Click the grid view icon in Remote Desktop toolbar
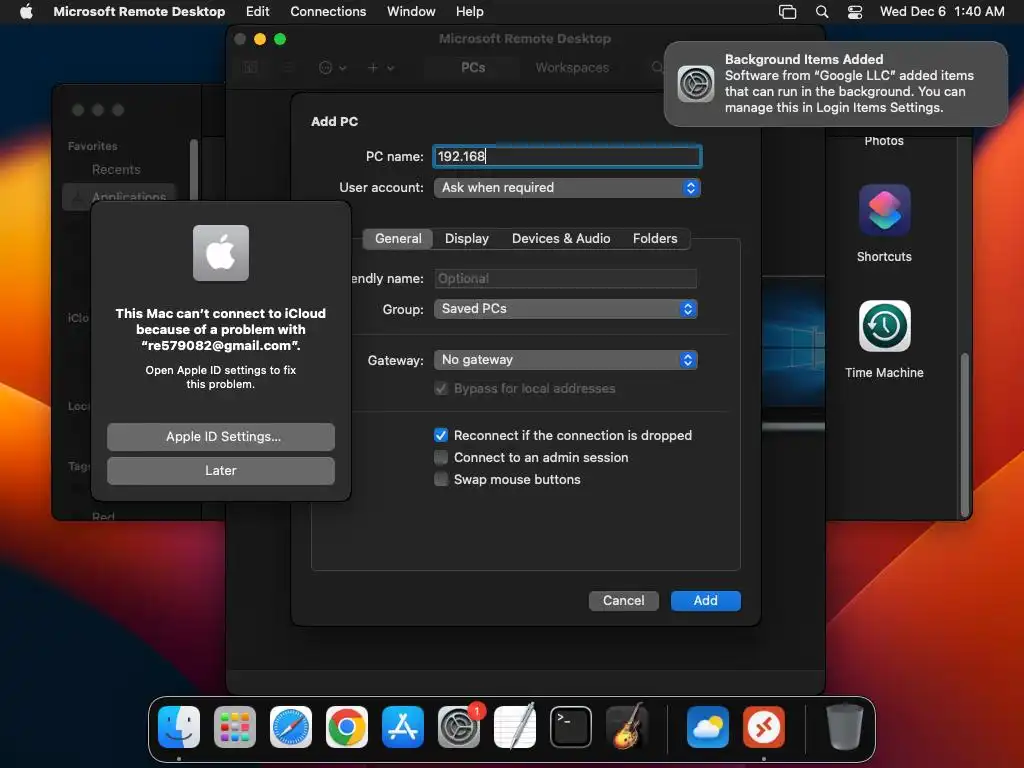Screen dimensions: 1024x768 click(250, 67)
